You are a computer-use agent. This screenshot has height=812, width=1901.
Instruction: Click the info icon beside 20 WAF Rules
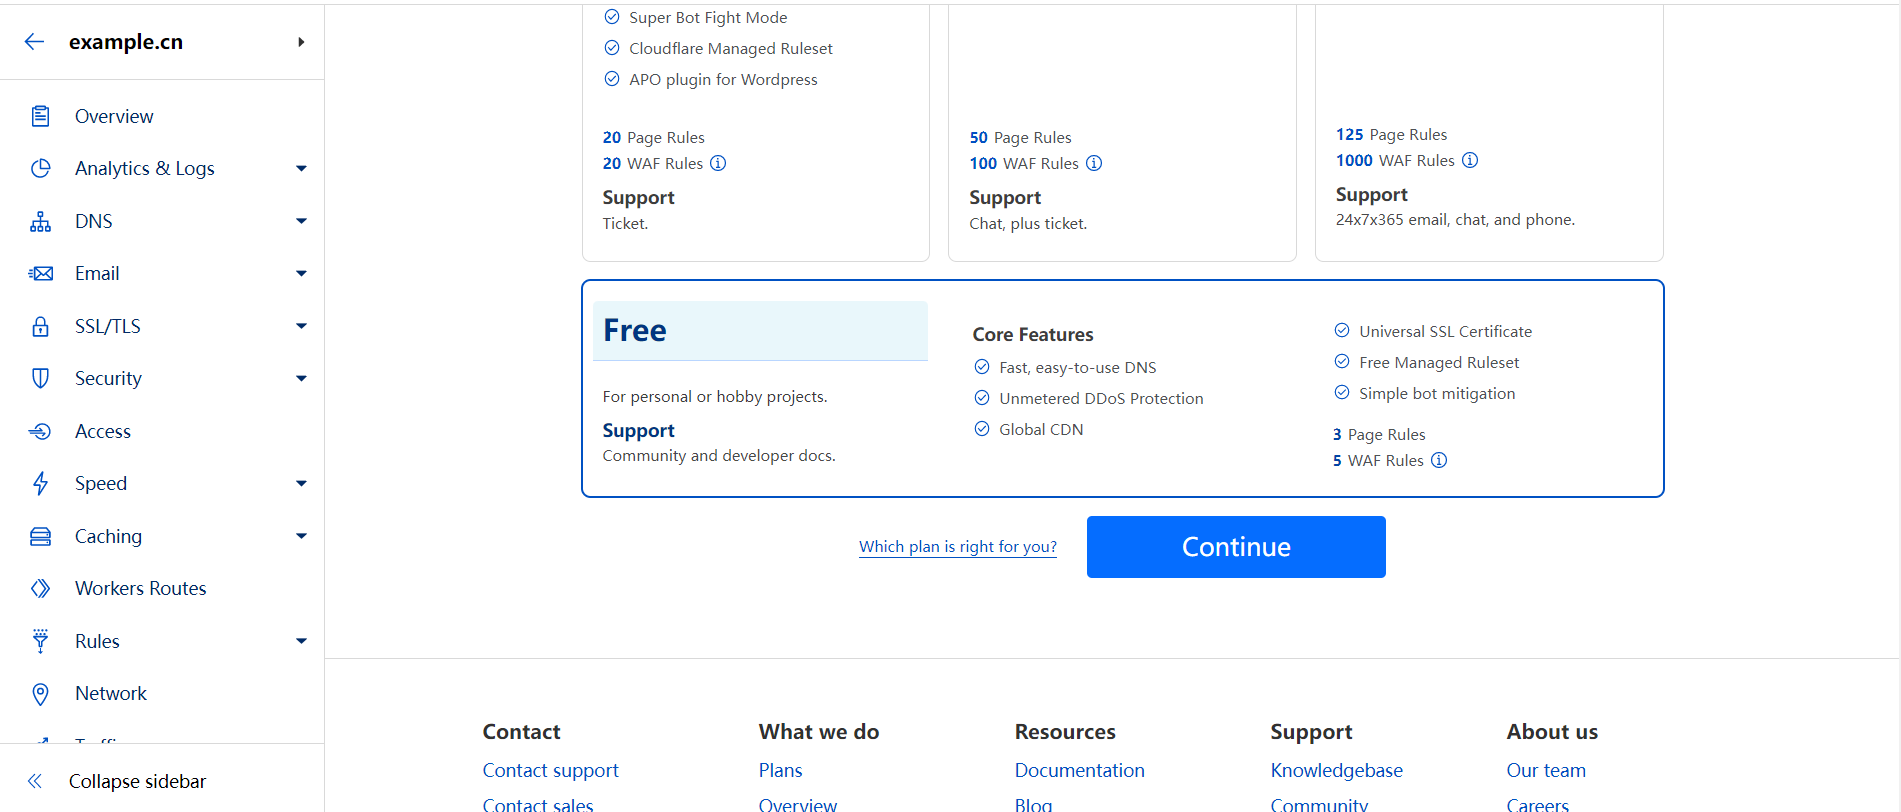pos(718,163)
